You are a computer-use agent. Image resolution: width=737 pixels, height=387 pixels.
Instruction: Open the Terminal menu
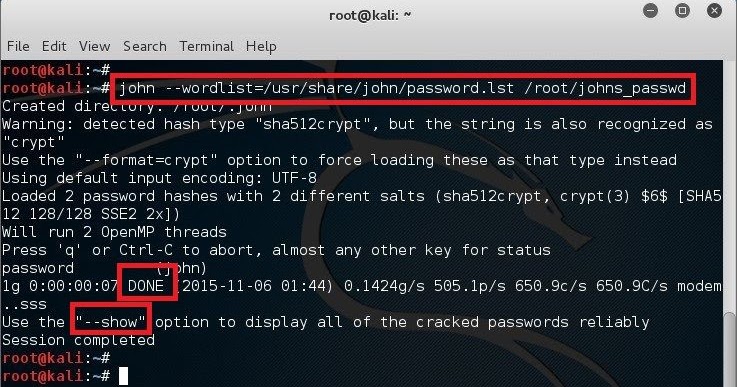[206, 46]
